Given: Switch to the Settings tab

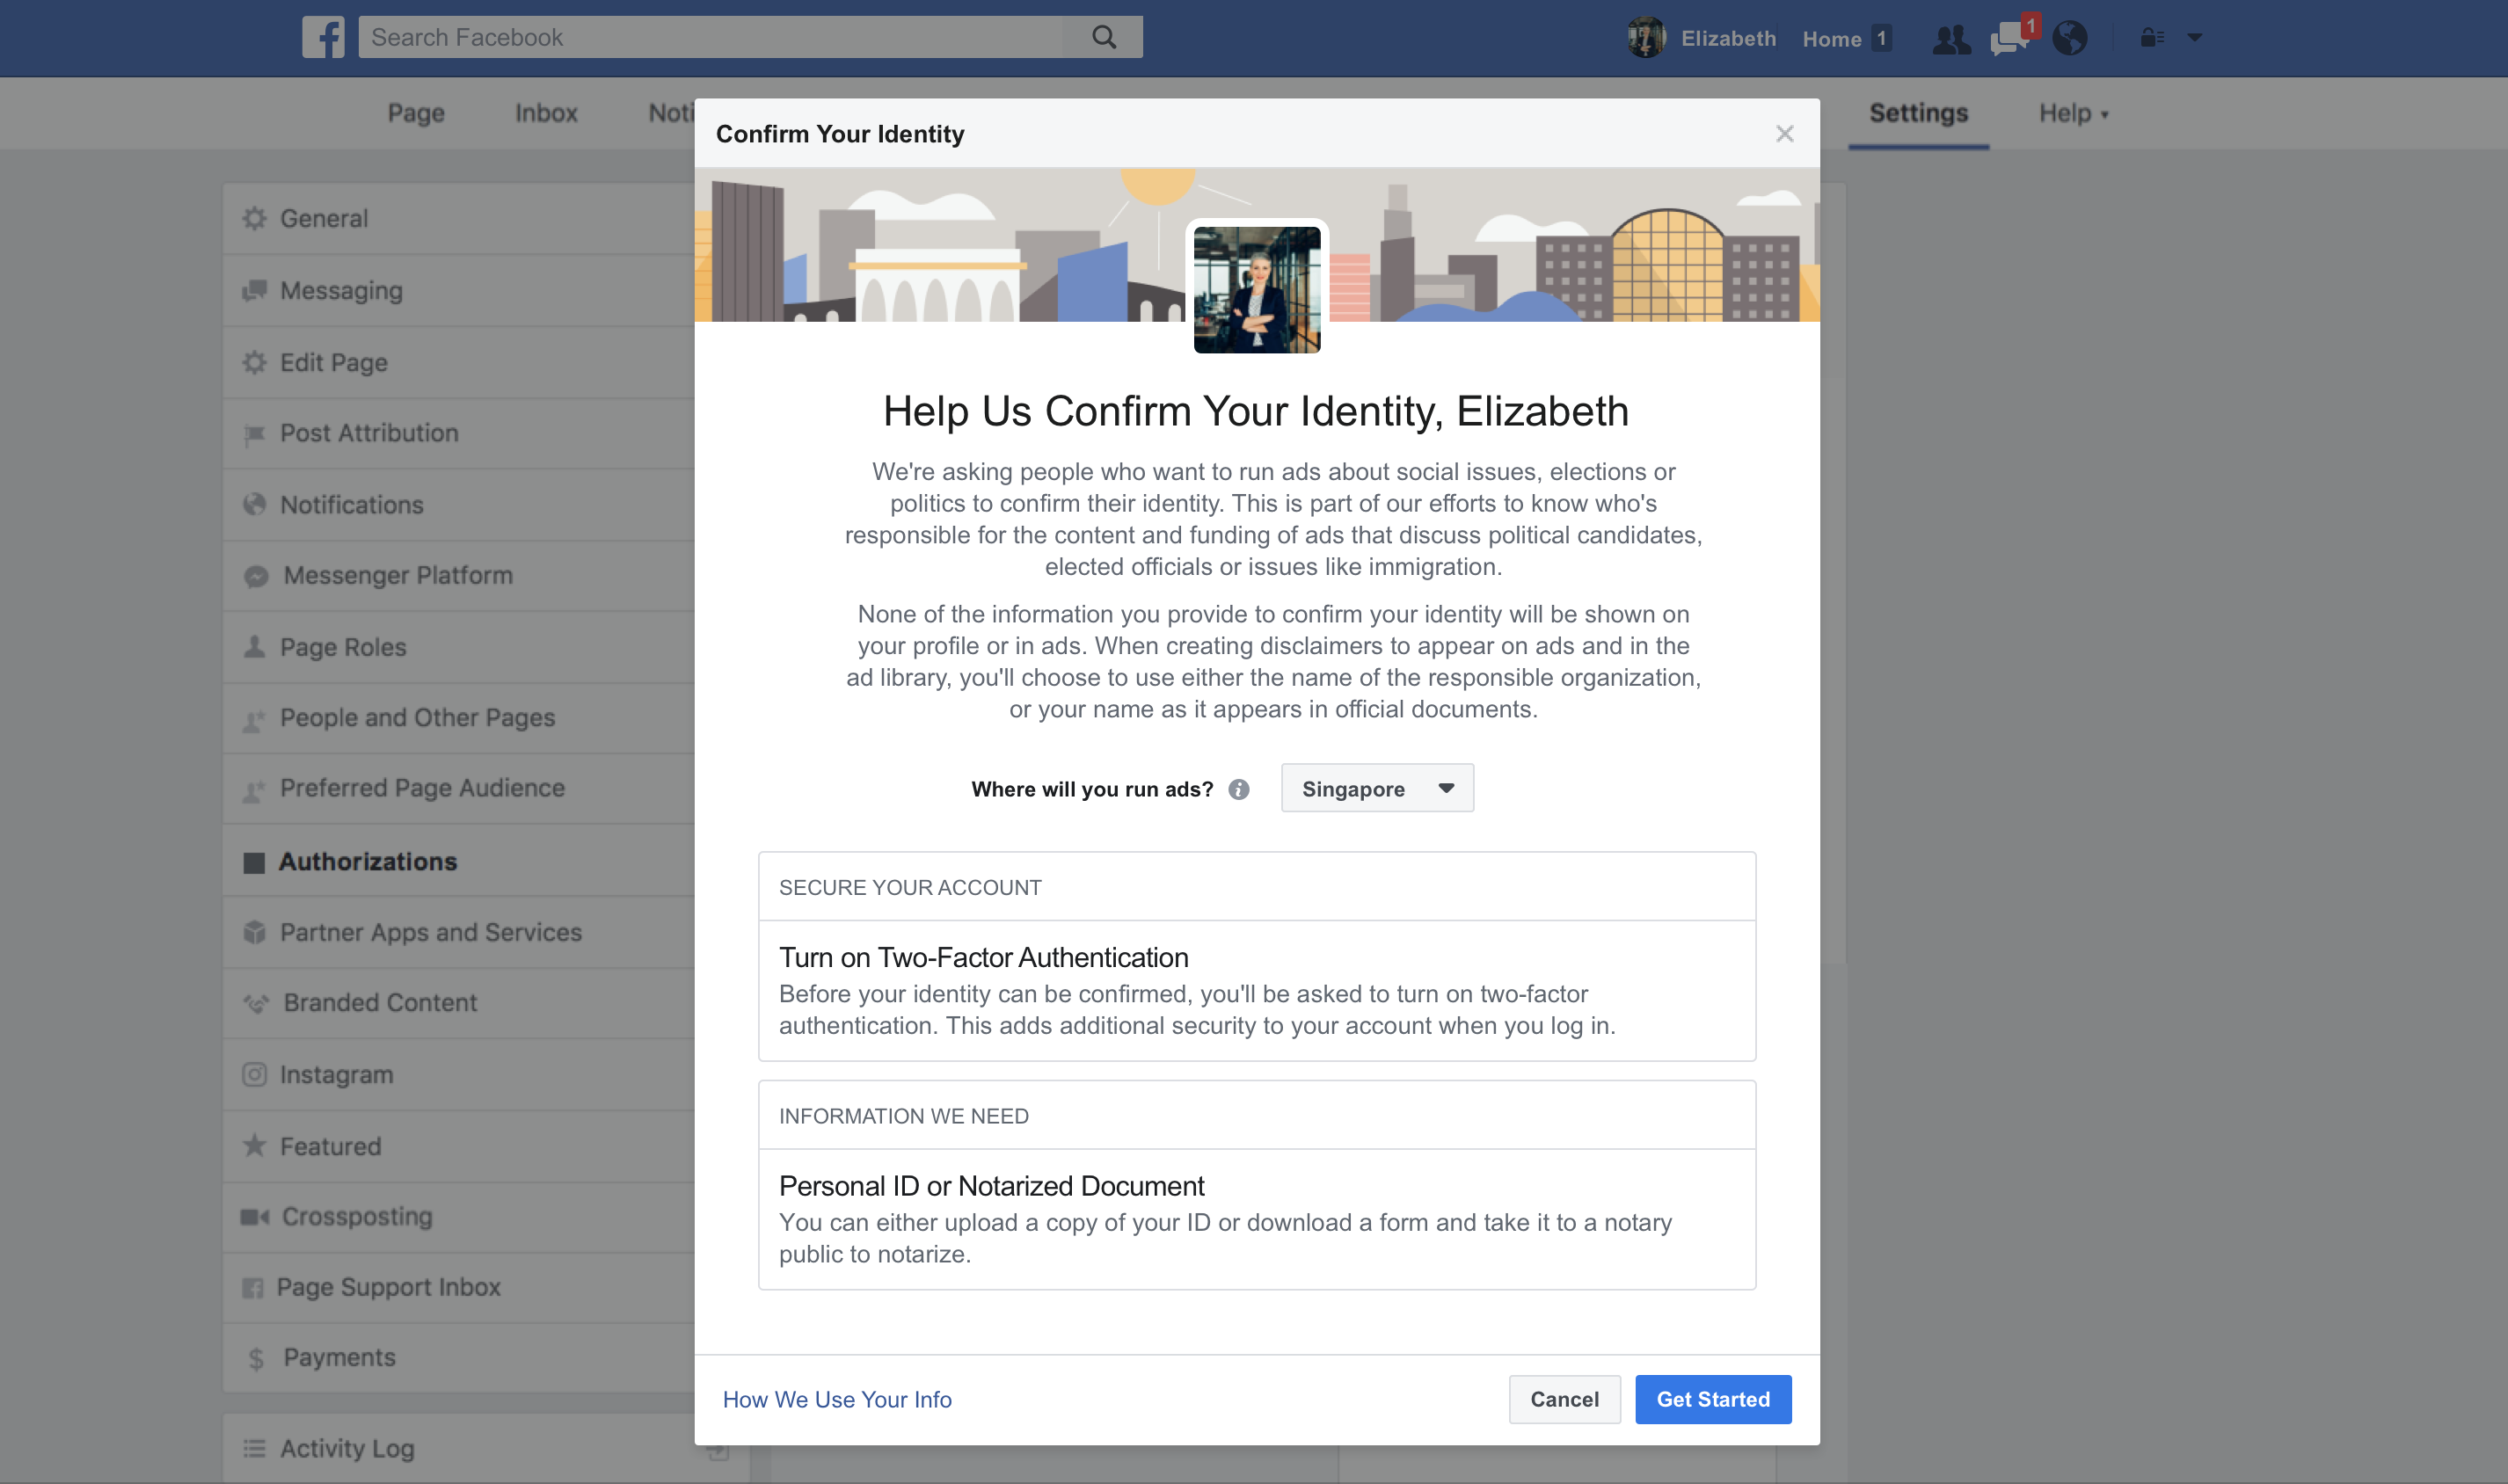Looking at the screenshot, I should point(1918,113).
